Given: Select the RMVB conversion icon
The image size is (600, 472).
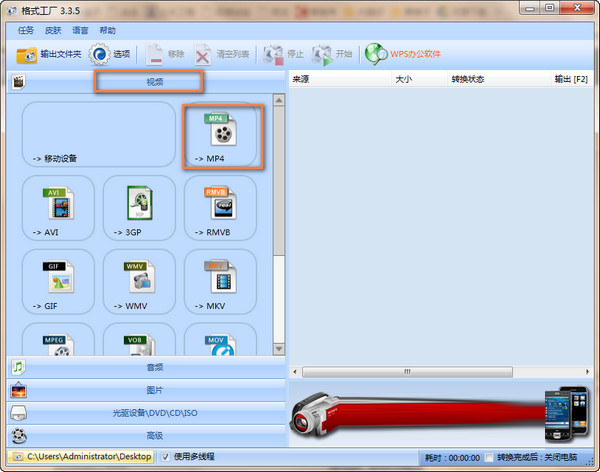Looking at the screenshot, I should [221, 209].
